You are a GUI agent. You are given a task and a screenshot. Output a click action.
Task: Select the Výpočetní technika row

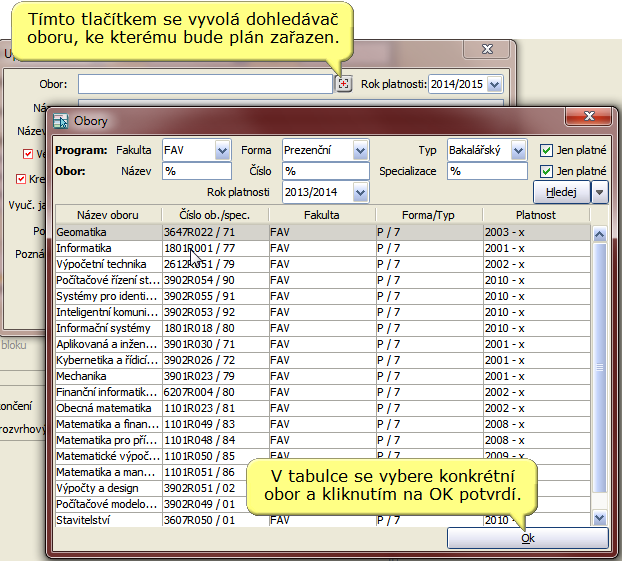[323, 264]
